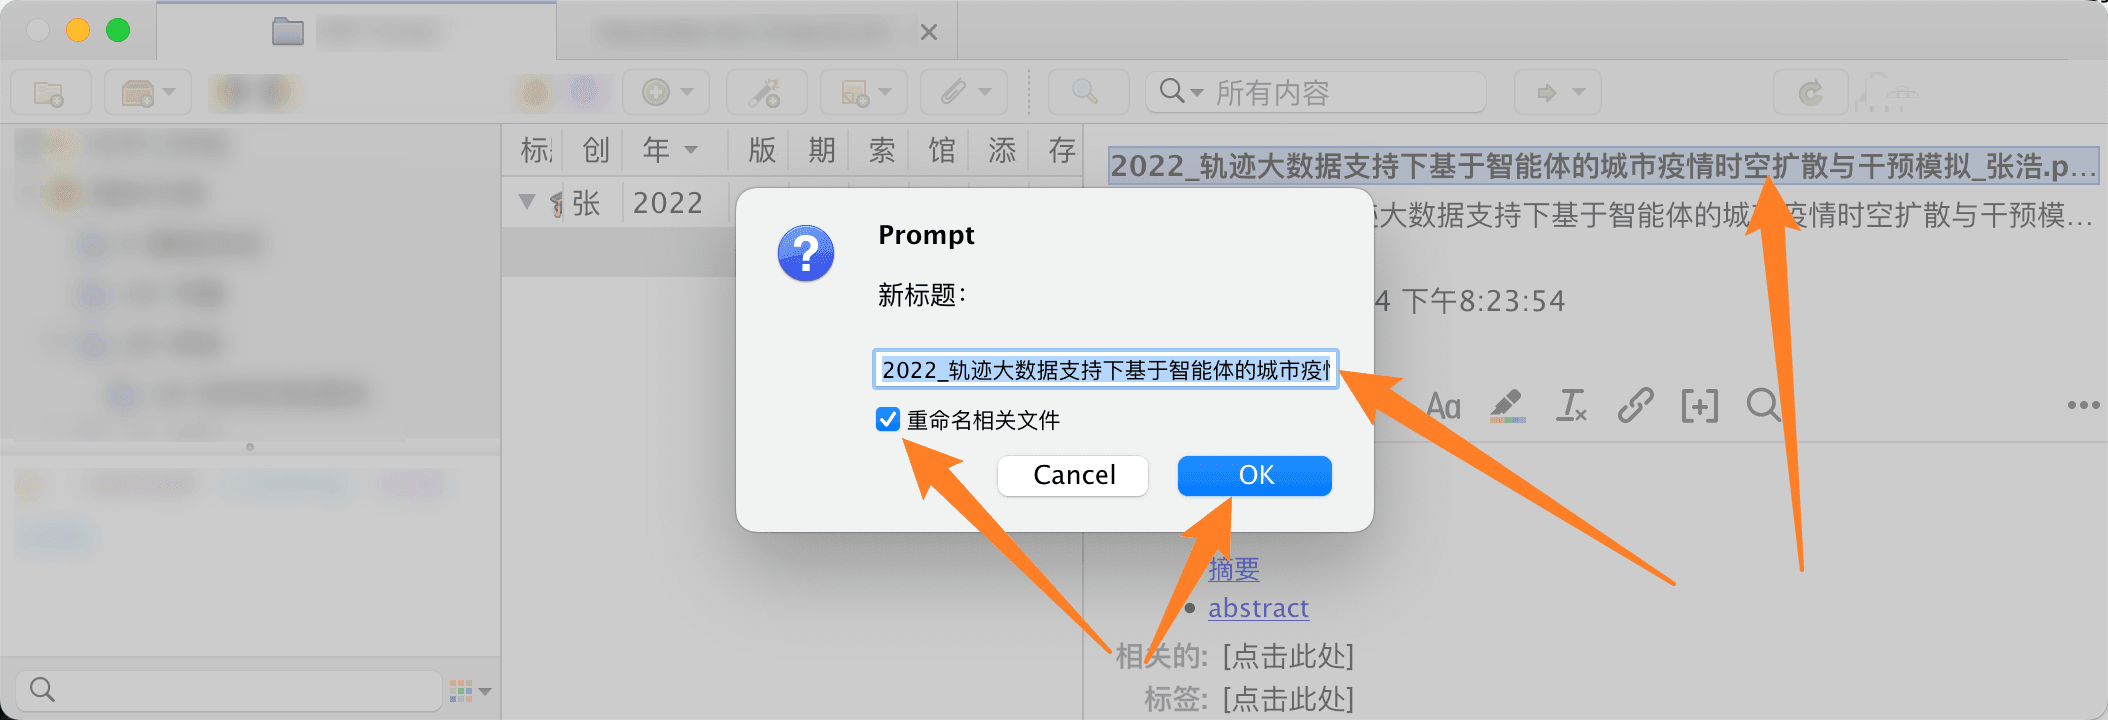The width and height of the screenshot is (2108, 720).
Task: Click OK to confirm the new title
Action: pos(1255,475)
